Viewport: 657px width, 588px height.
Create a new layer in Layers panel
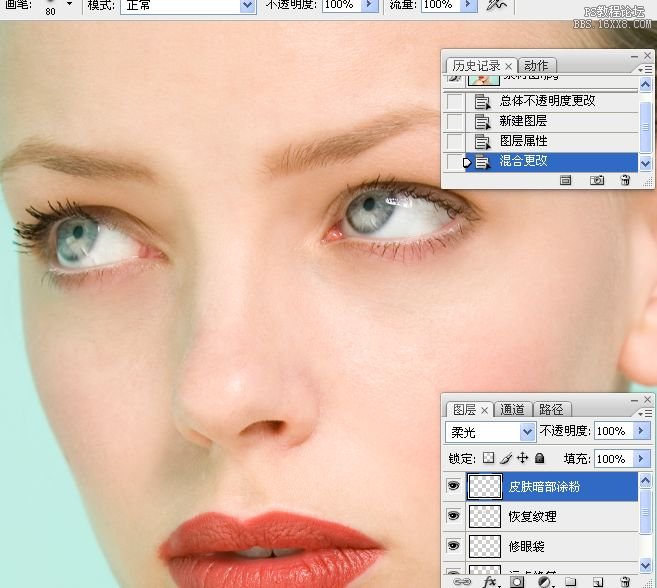point(598,582)
